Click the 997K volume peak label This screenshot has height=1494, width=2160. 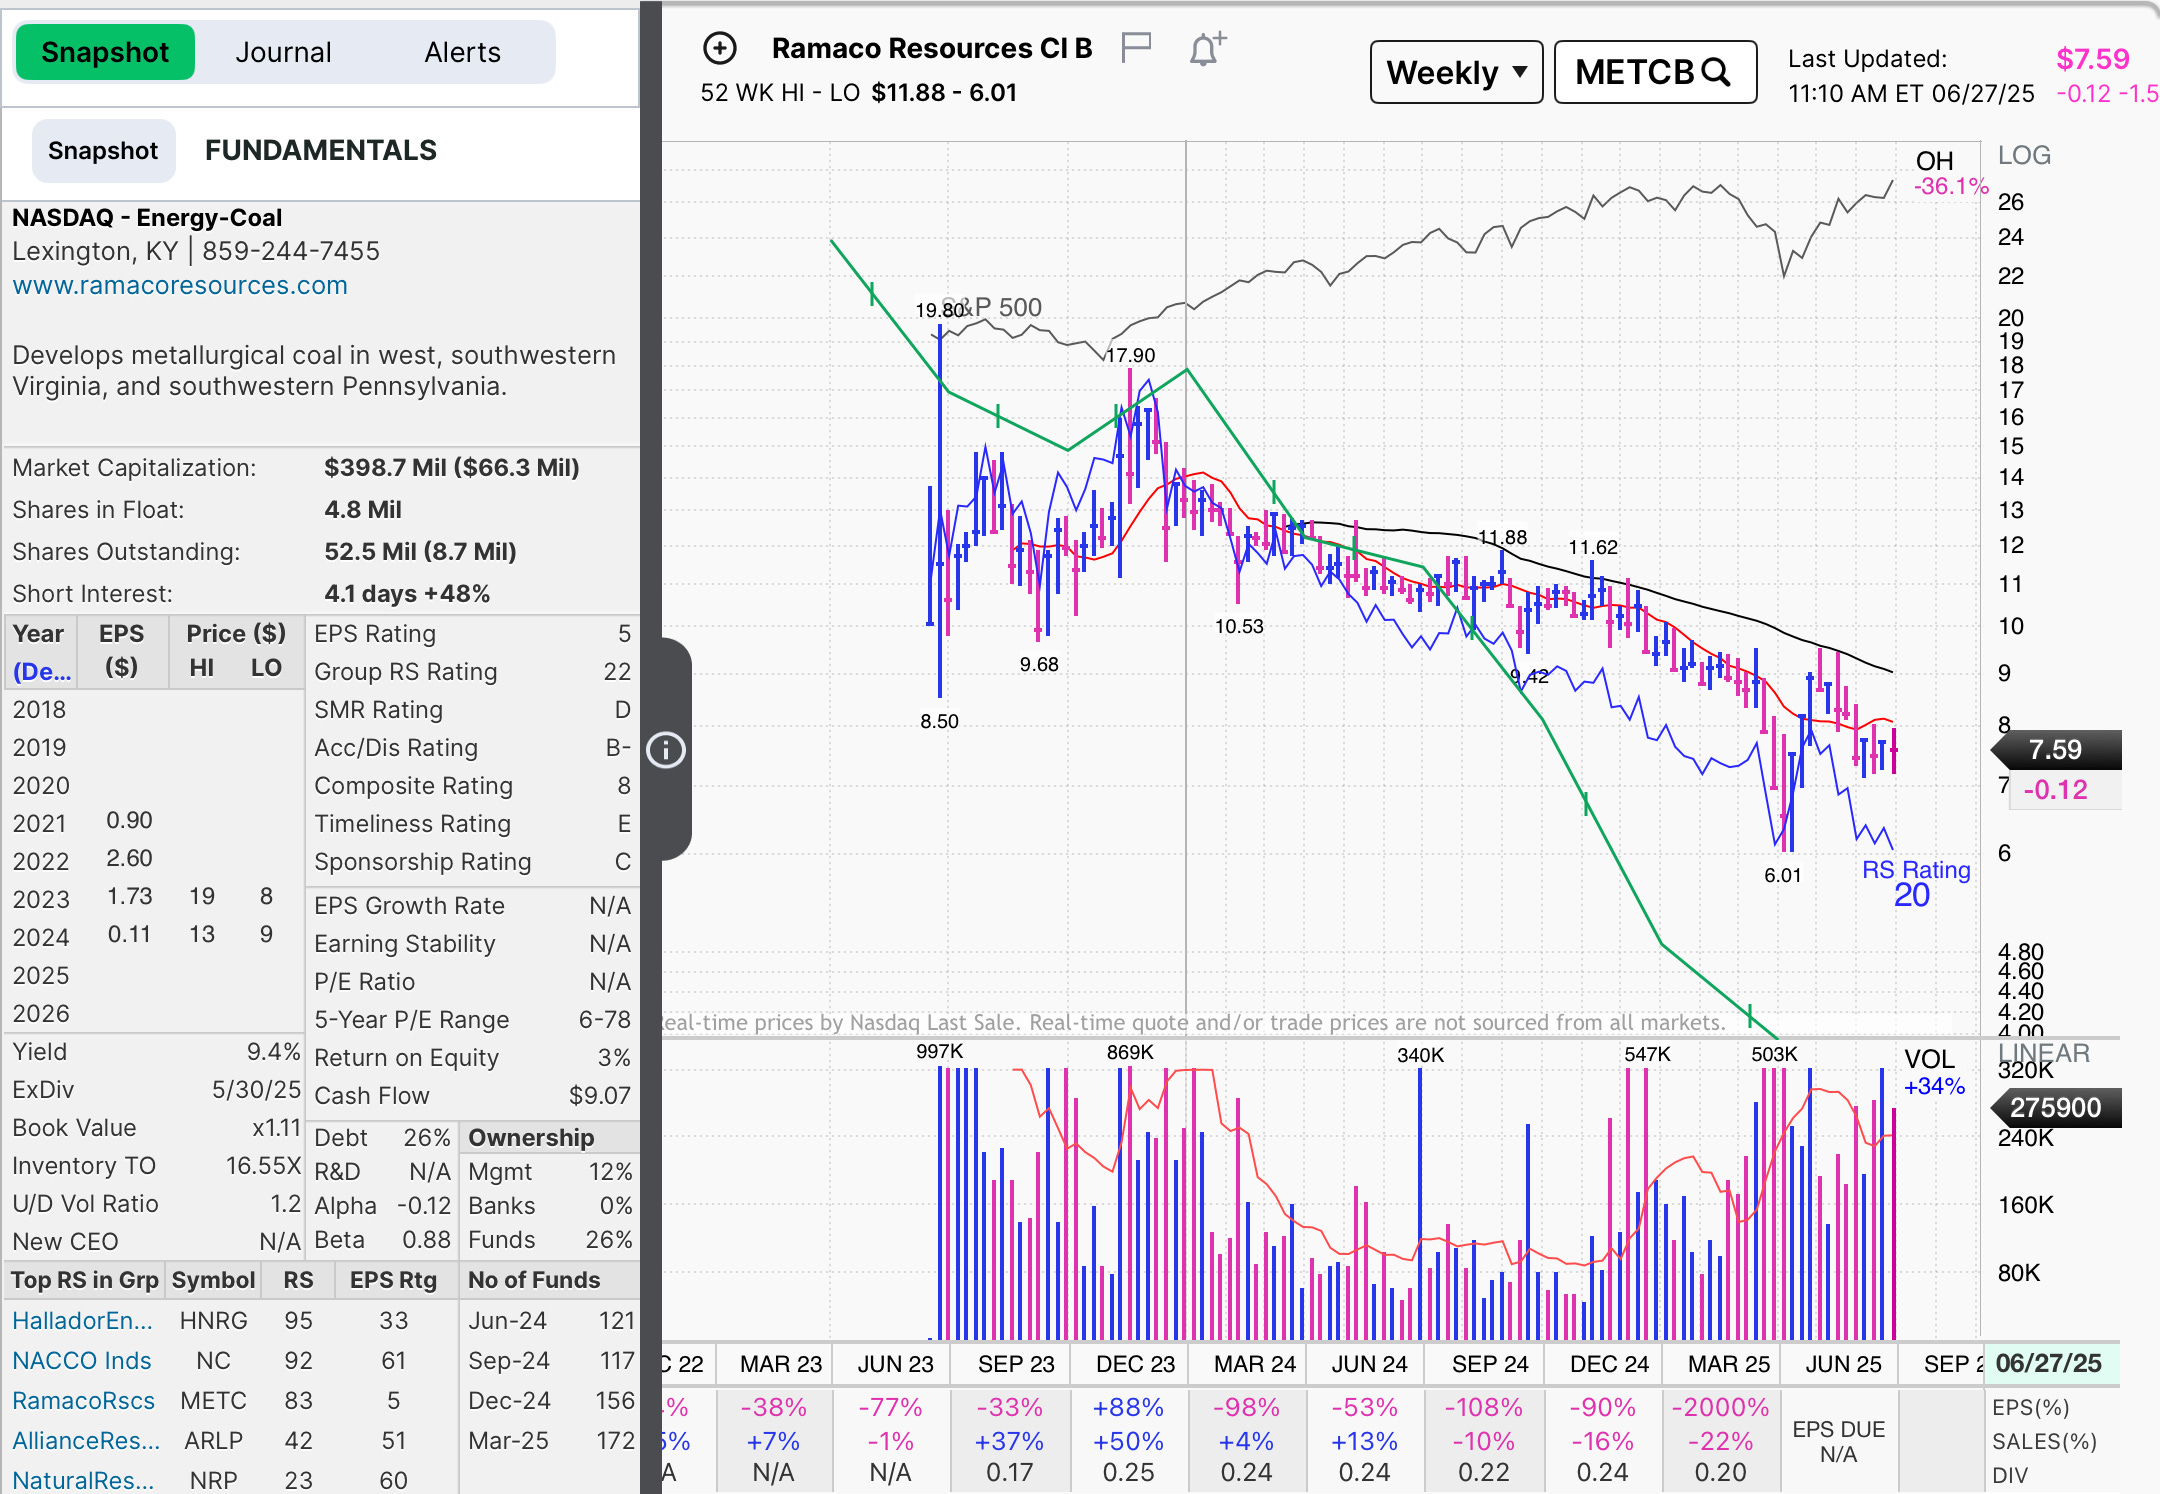(x=939, y=1052)
